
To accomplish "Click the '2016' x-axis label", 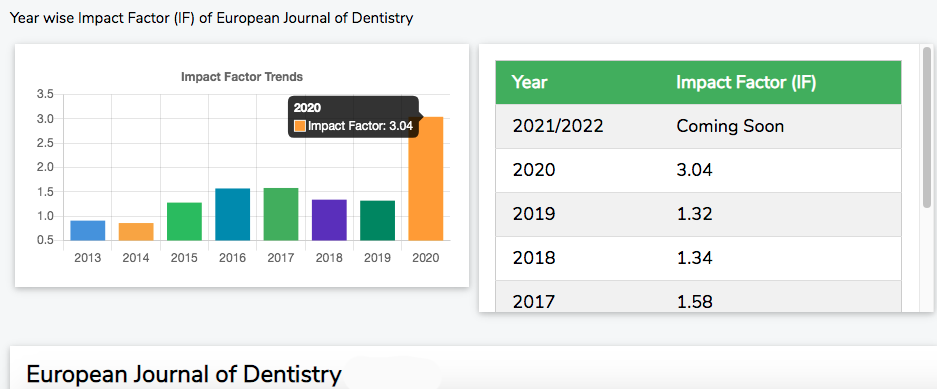I will 232,258.
